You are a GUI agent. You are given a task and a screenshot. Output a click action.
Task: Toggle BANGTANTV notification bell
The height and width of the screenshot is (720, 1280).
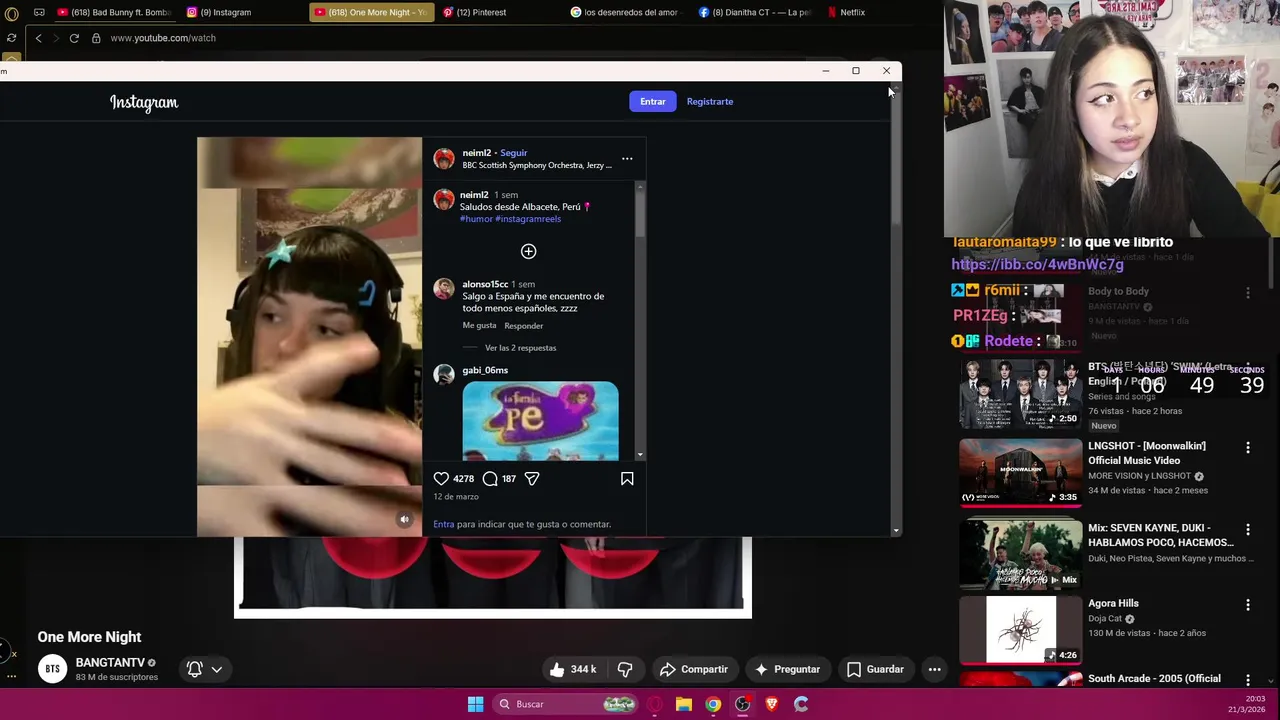tap(195, 669)
